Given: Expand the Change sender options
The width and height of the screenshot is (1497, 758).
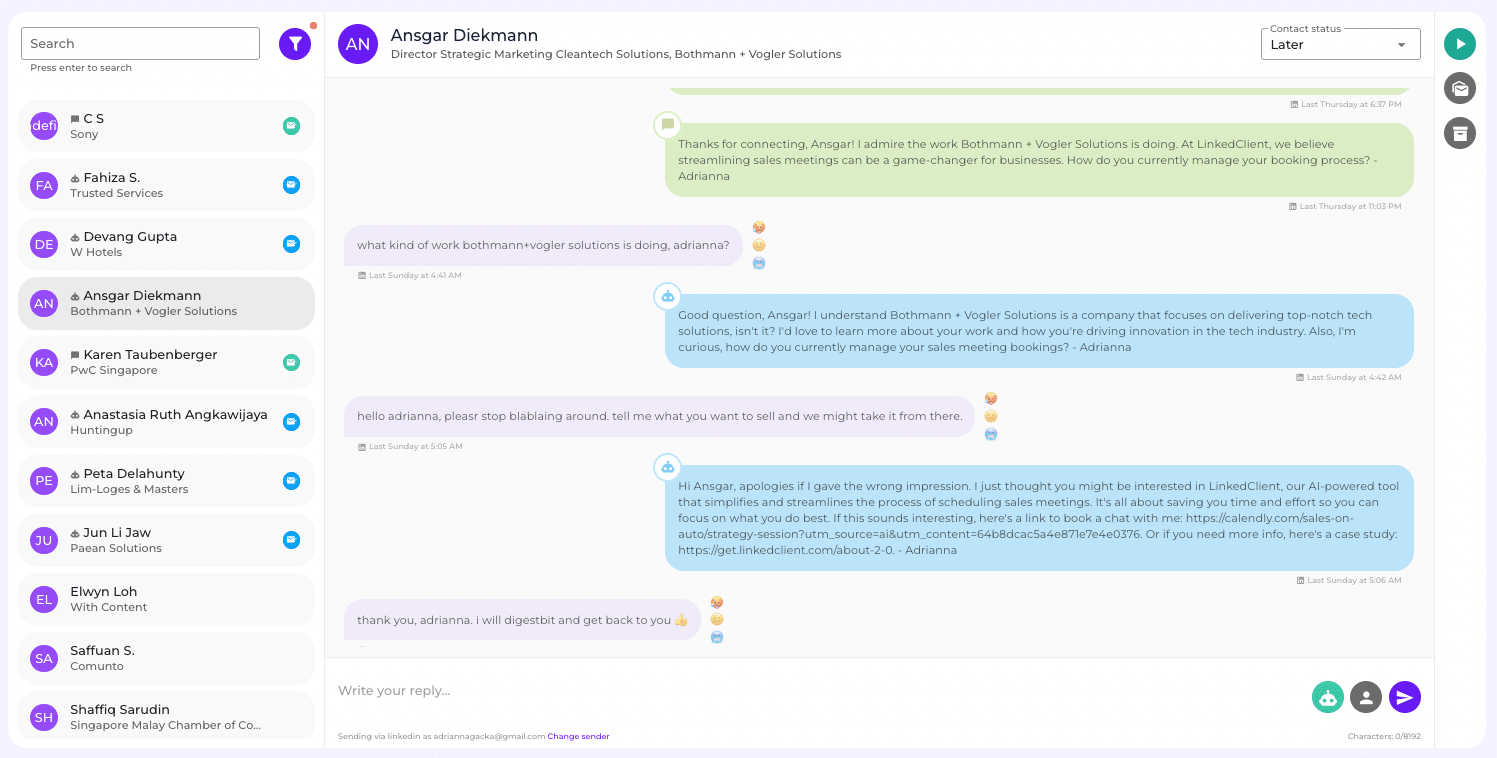Looking at the screenshot, I should click(x=578, y=736).
